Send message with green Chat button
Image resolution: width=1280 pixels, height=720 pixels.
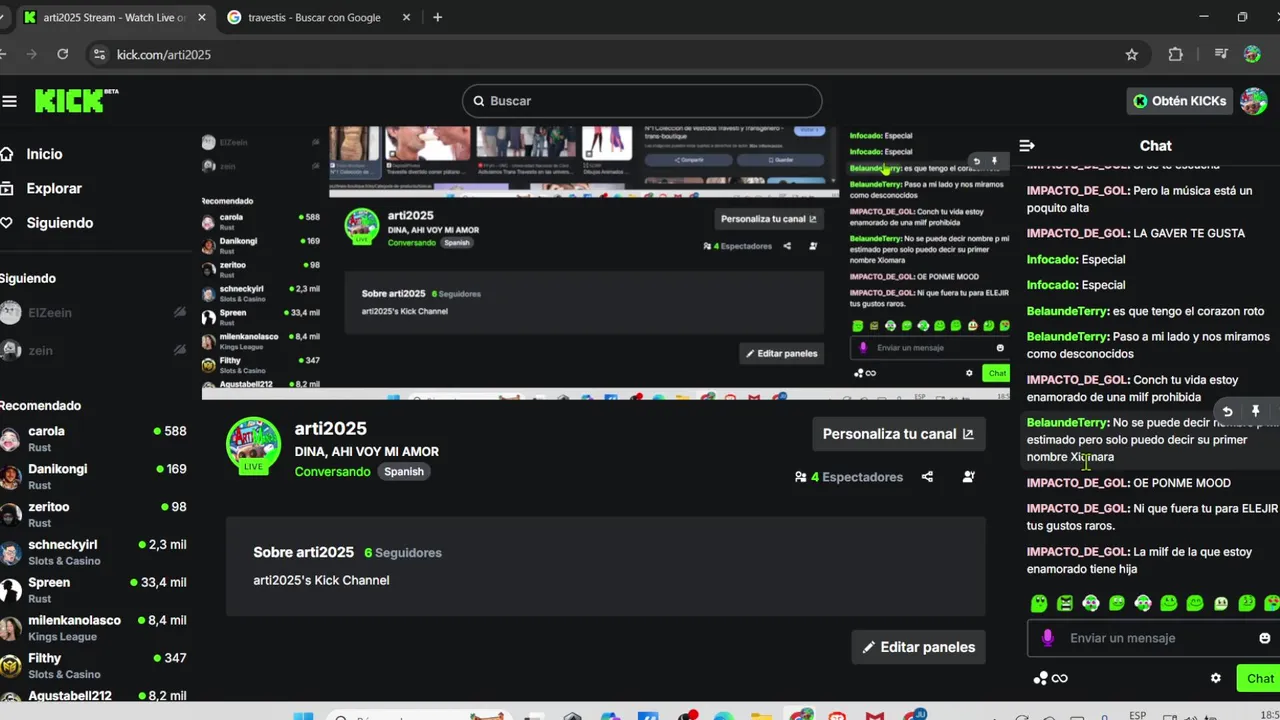(1259, 678)
